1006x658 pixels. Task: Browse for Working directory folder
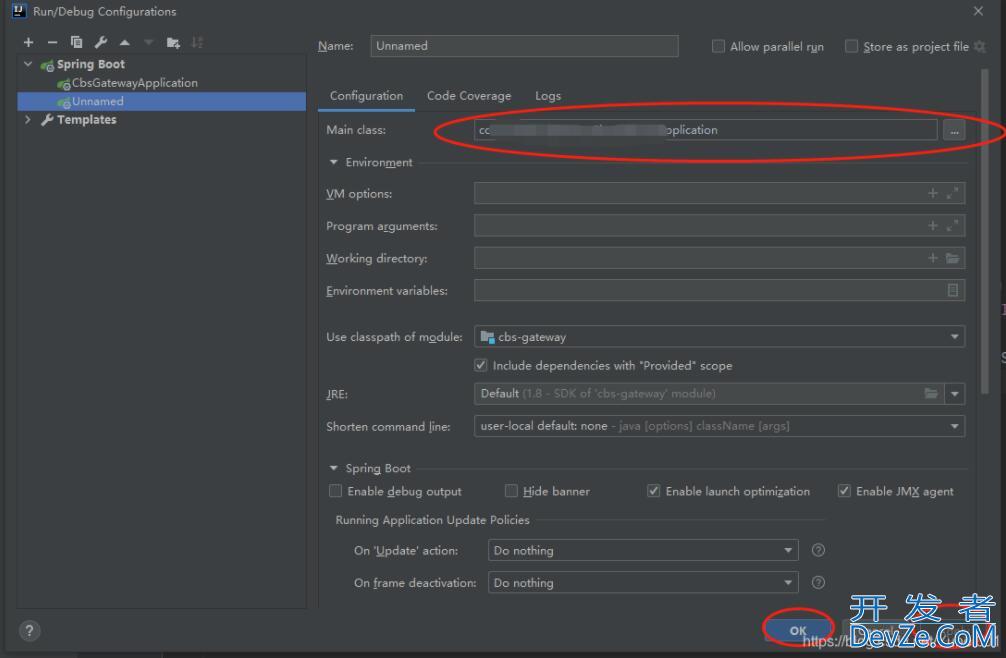pyautogui.click(x=953, y=258)
